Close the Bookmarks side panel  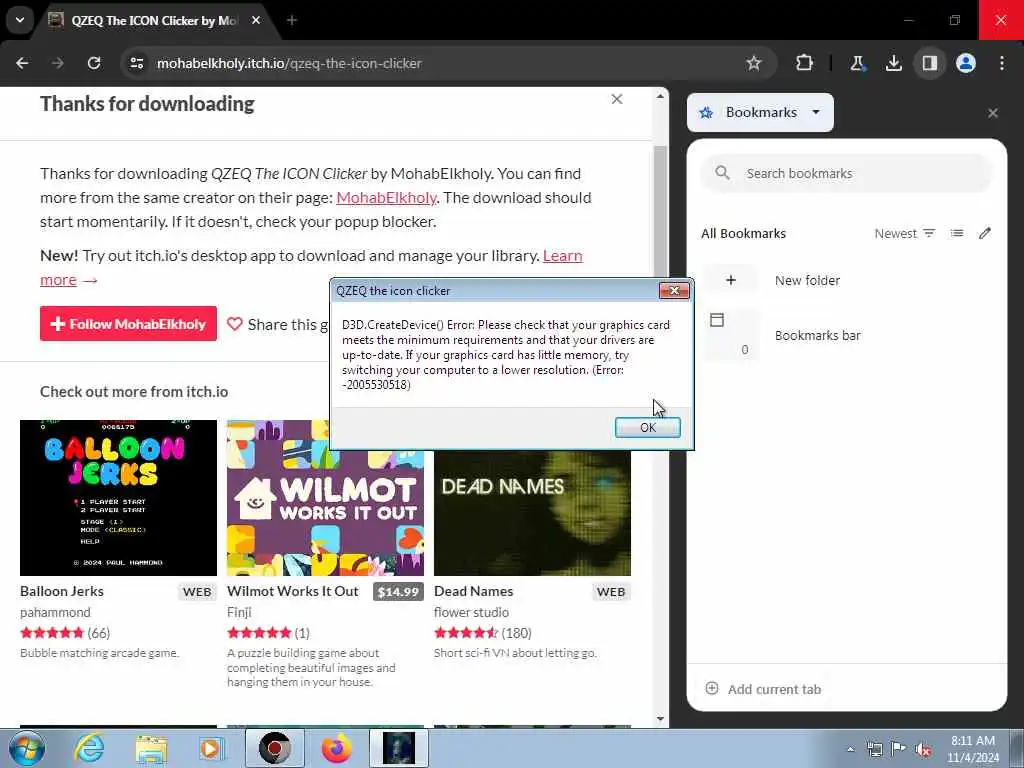click(x=993, y=113)
